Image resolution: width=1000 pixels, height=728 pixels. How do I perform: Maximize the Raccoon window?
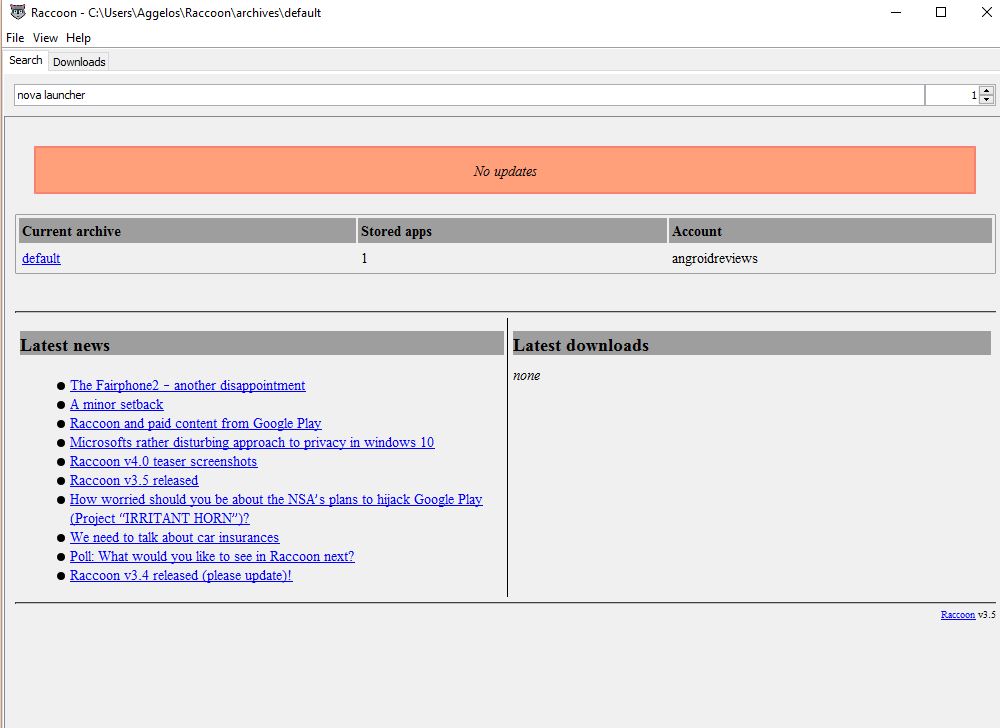click(x=941, y=12)
